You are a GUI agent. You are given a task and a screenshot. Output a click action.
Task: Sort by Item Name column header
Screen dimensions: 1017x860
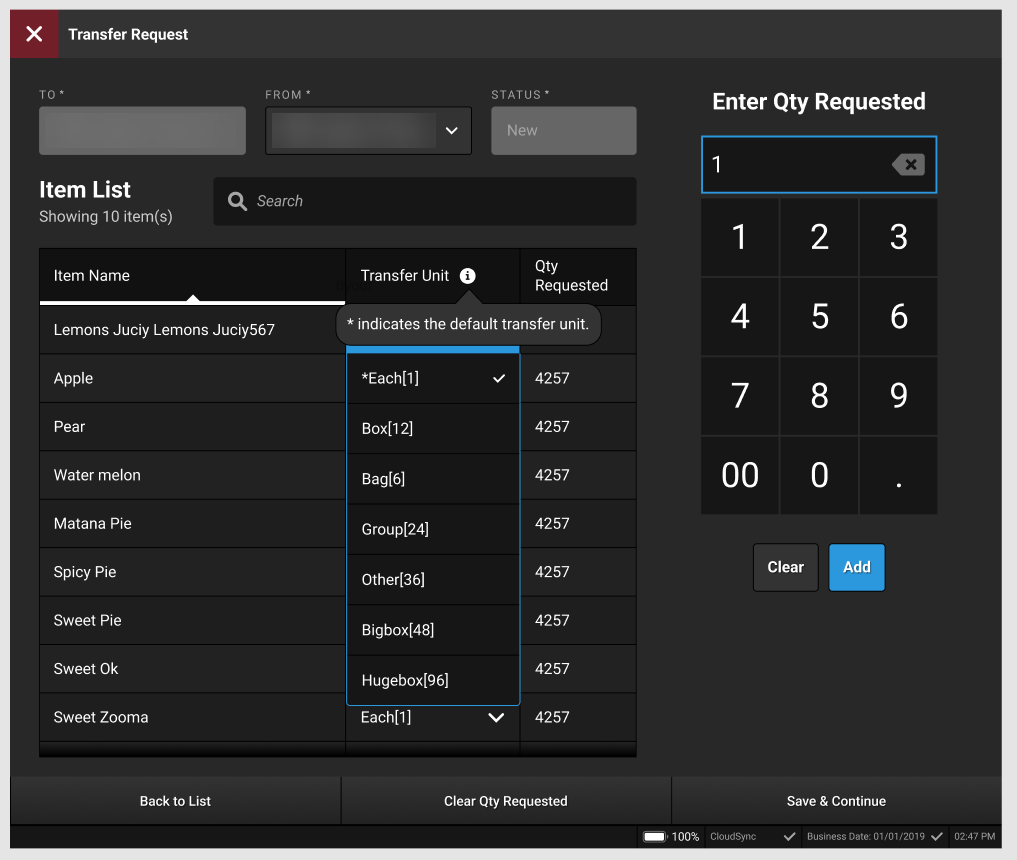(x=192, y=276)
